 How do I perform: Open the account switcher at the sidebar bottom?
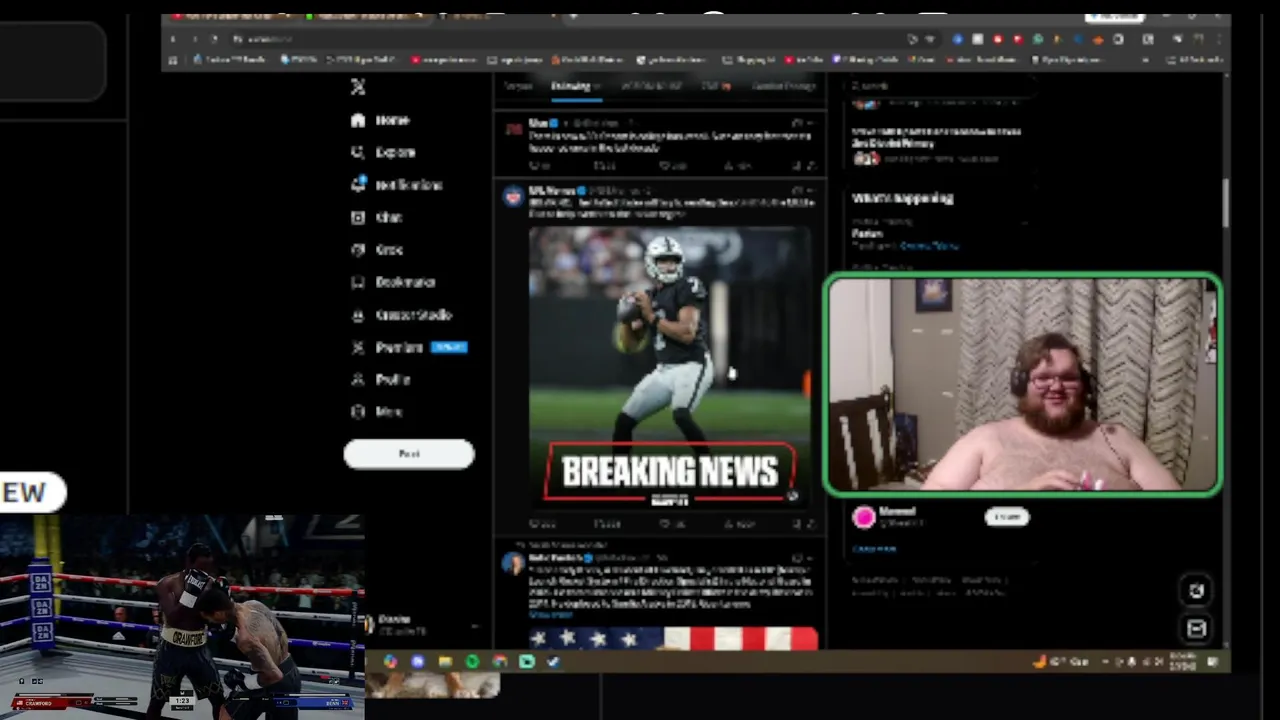420,625
